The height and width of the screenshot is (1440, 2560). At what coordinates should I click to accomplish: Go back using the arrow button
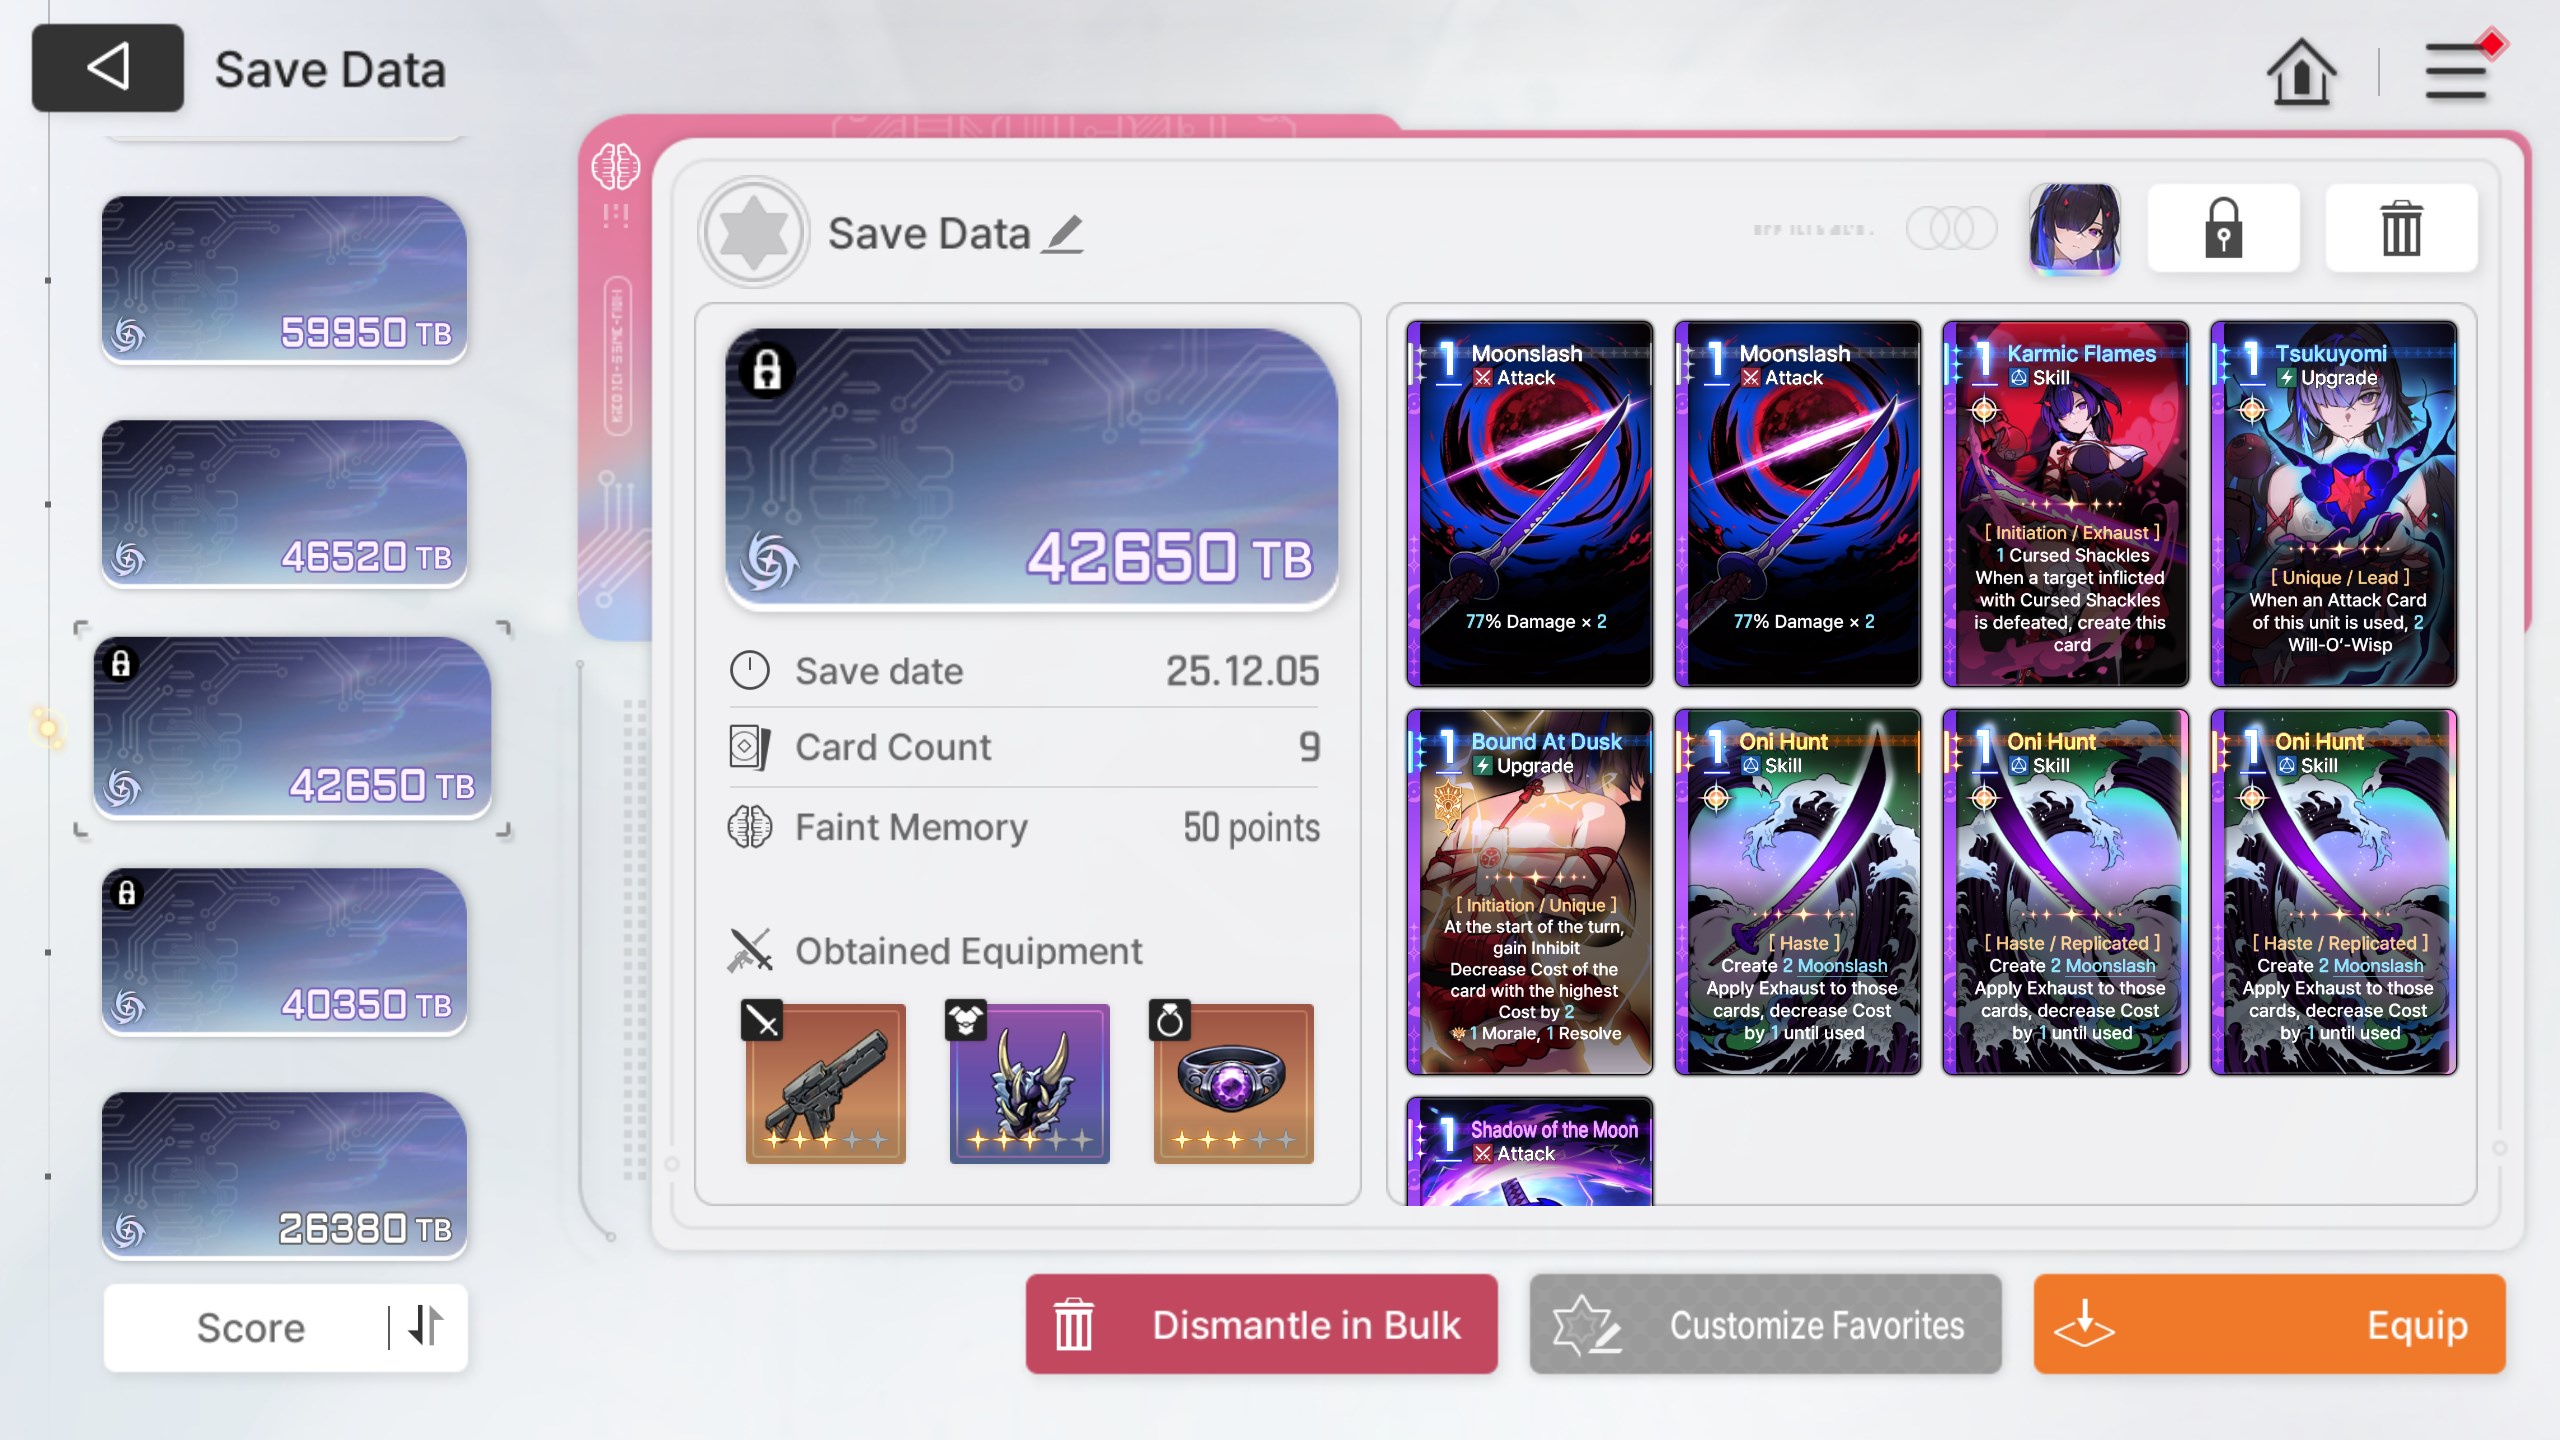[108, 68]
